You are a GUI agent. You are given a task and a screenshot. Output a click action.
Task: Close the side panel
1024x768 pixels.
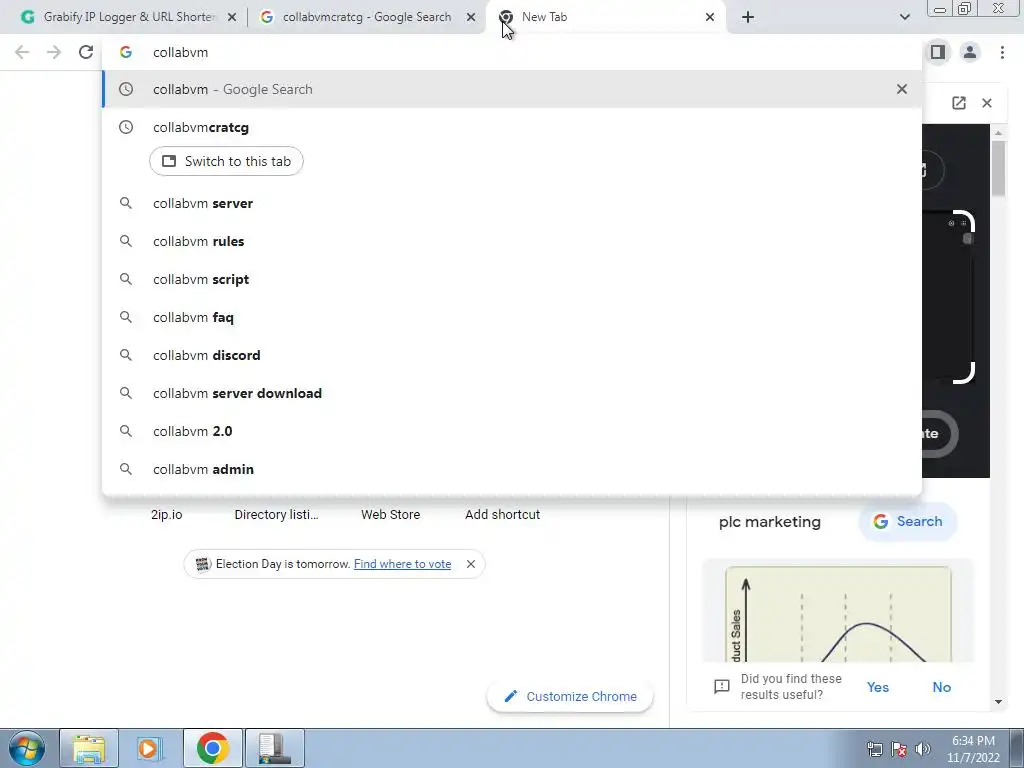[x=987, y=103]
